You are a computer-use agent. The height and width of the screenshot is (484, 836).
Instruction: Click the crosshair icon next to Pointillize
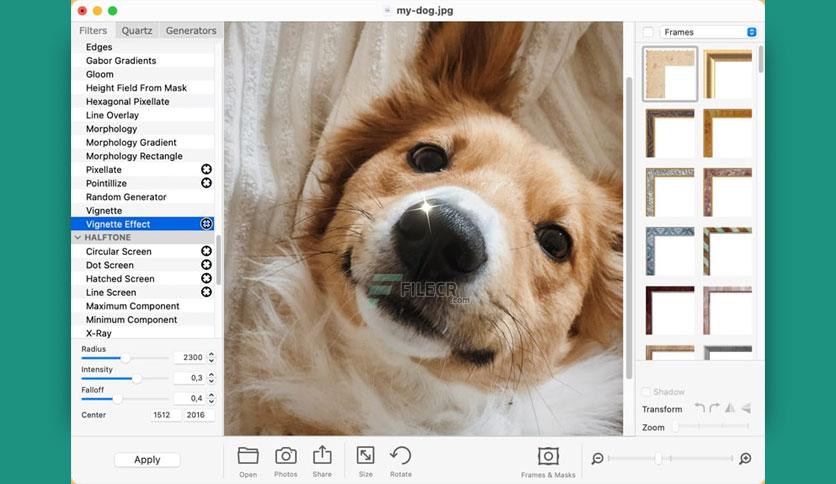(x=206, y=183)
